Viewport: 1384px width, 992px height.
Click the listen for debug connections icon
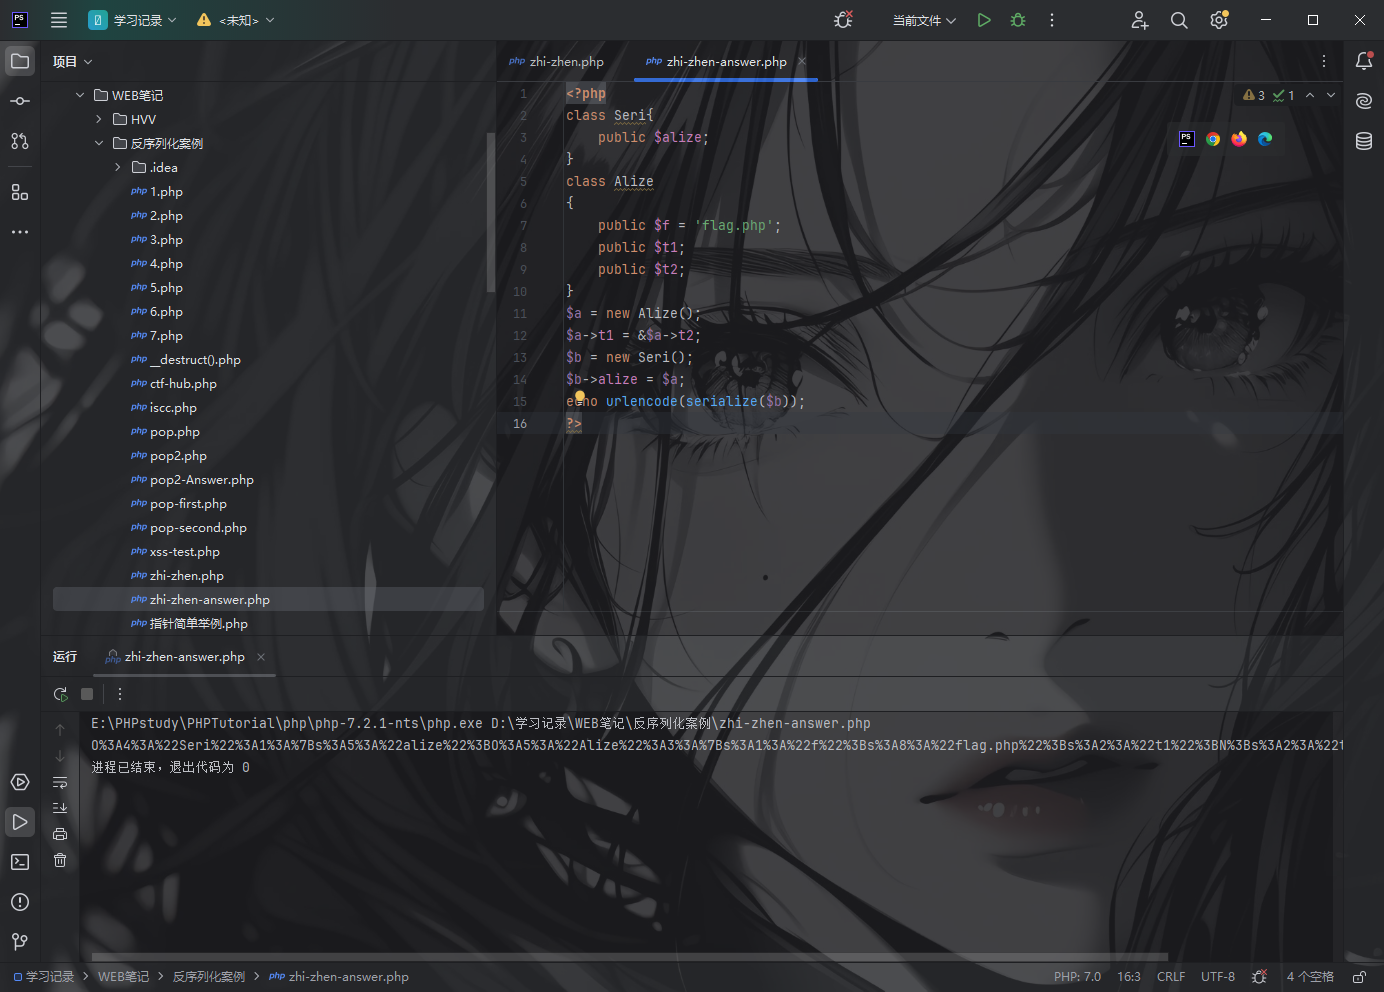pos(843,20)
